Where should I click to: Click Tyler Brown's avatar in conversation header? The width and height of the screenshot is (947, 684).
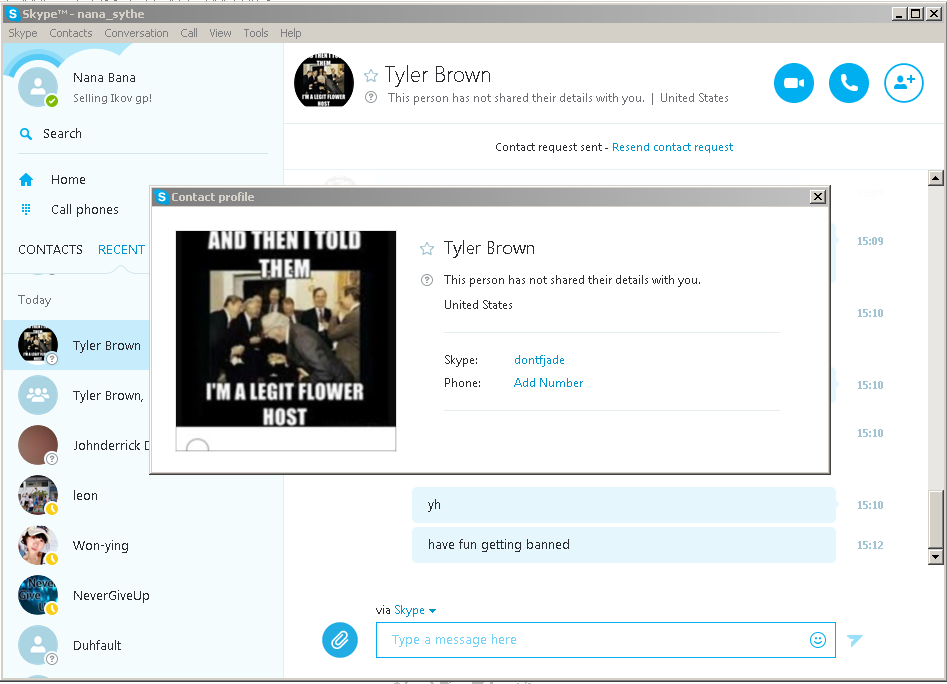(x=324, y=82)
